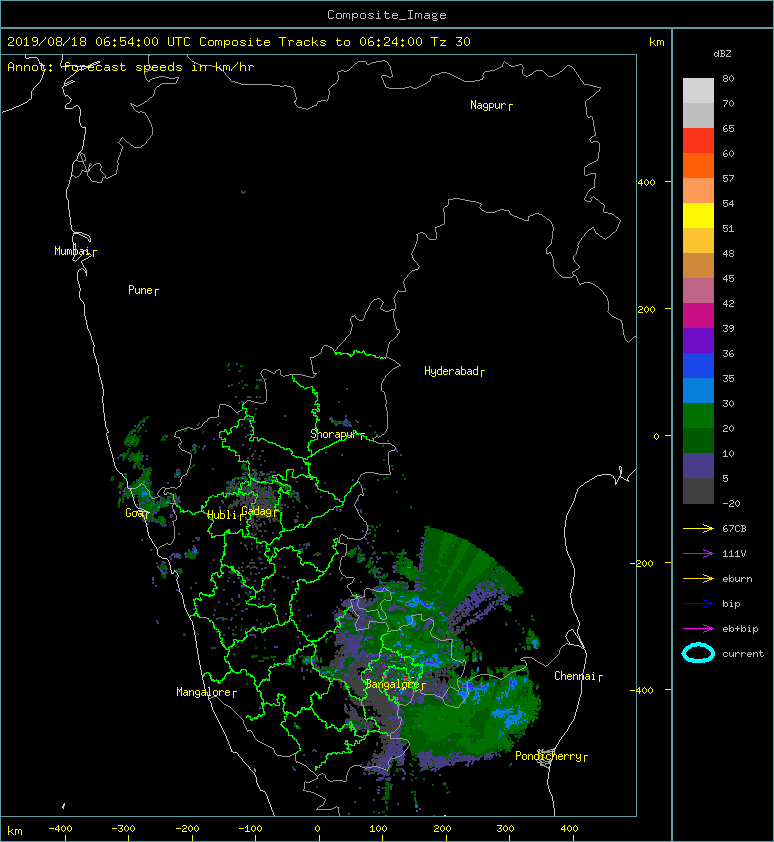Select the green 20 dBZ color swatch
This screenshot has height=842, width=774.
(698, 416)
